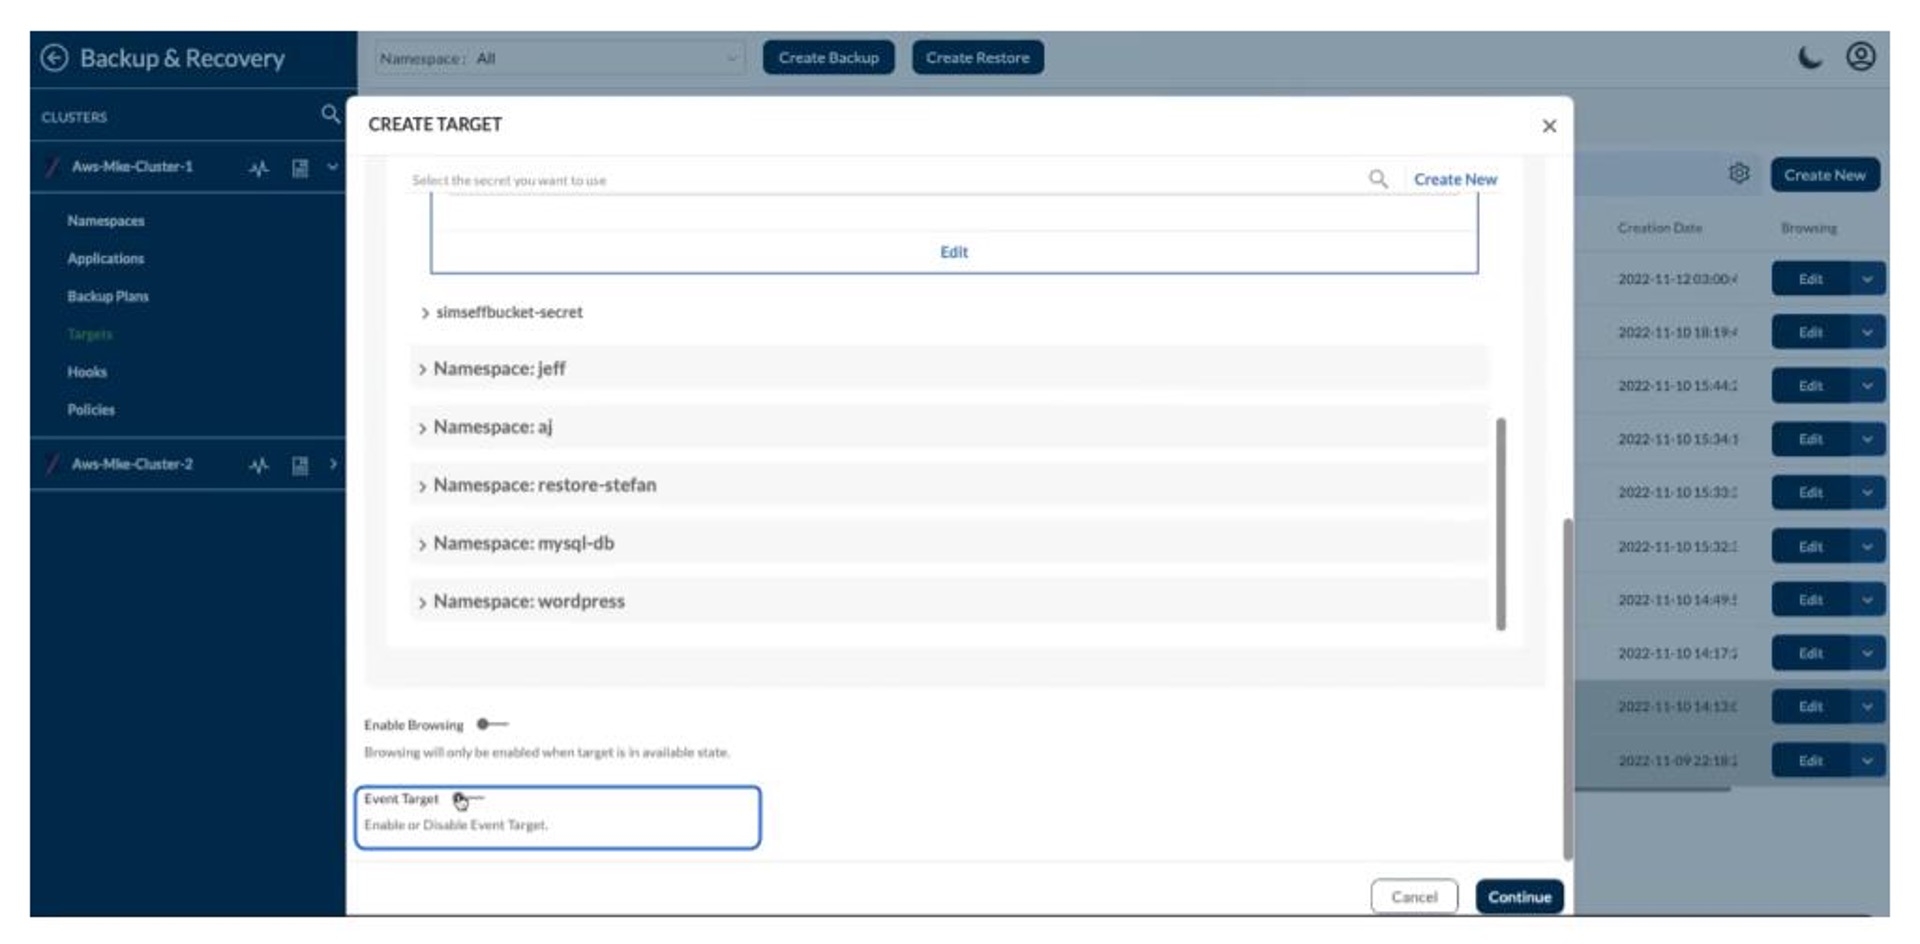Click the secret search magnifier icon
This screenshot has height=944, width=1920.
click(1378, 179)
